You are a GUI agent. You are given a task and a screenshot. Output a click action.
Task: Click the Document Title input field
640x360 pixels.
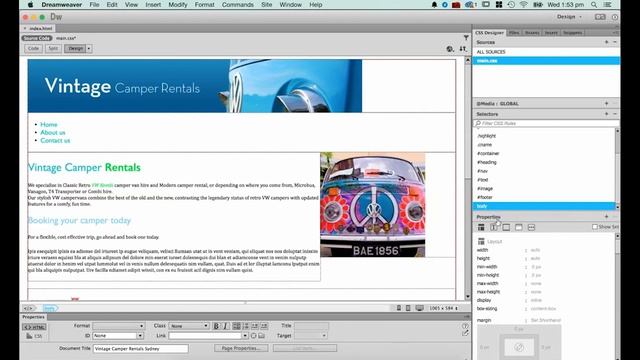141,349
